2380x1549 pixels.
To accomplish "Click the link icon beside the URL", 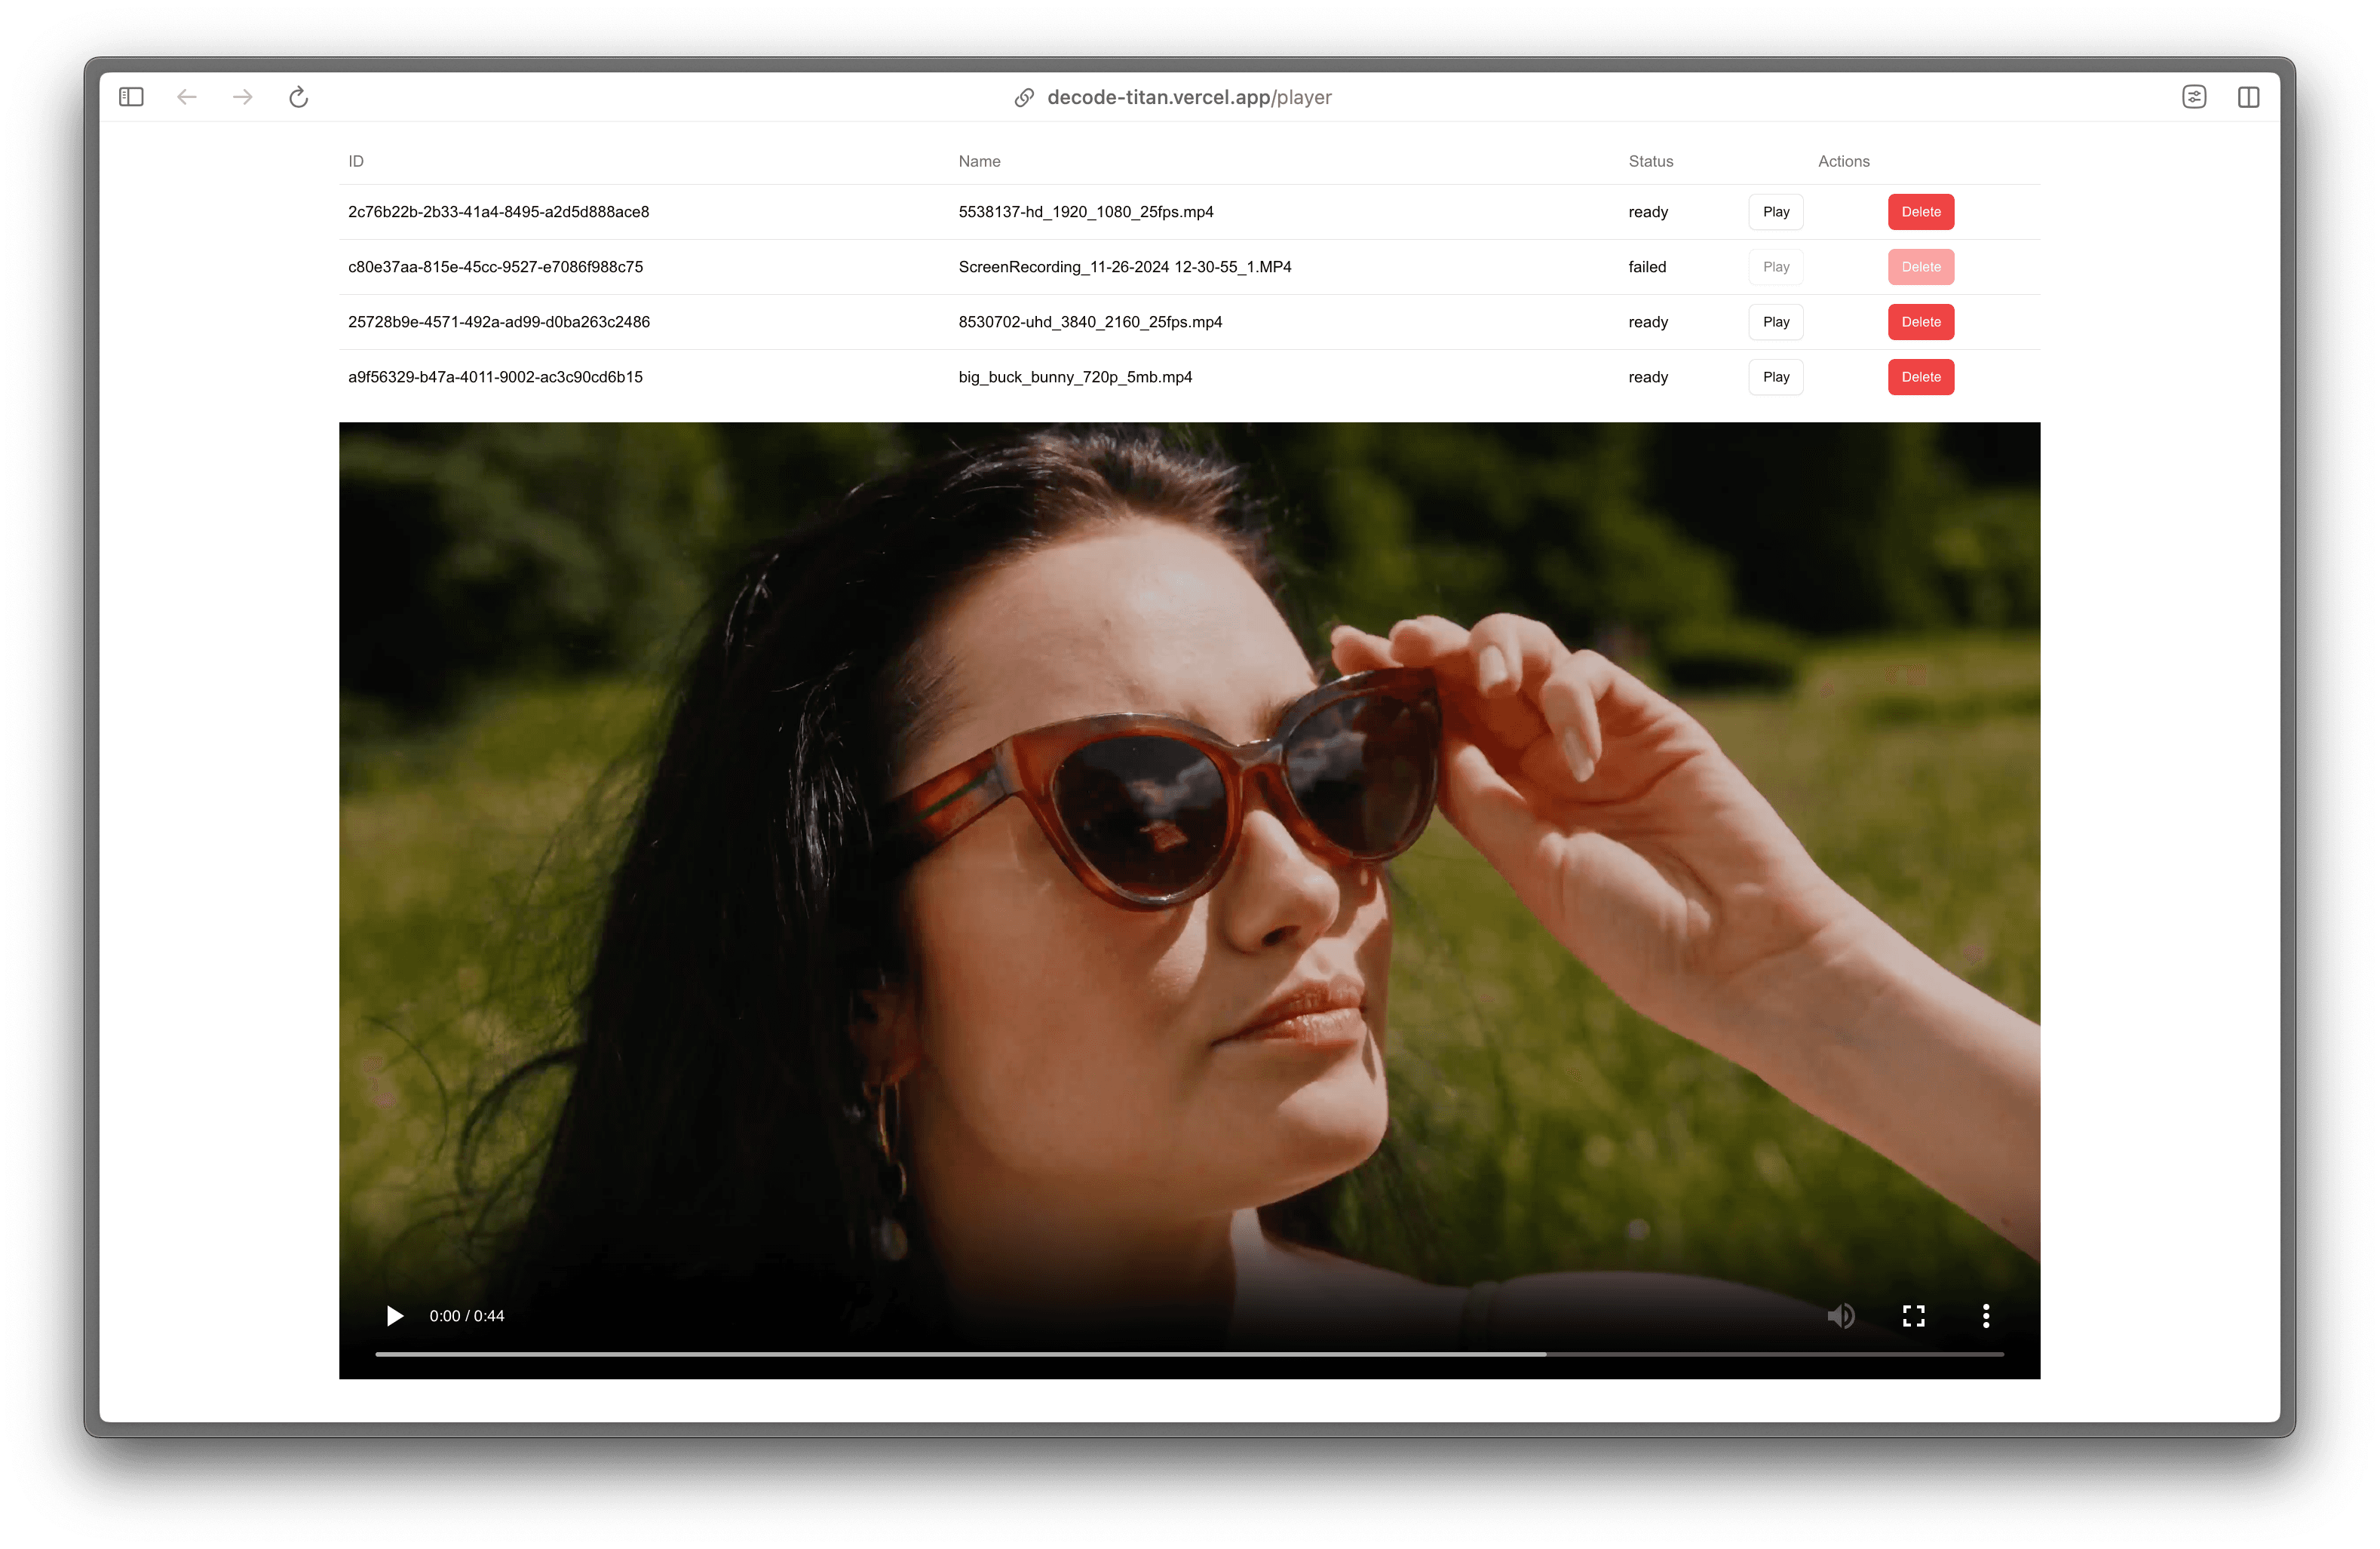I will [x=1024, y=97].
